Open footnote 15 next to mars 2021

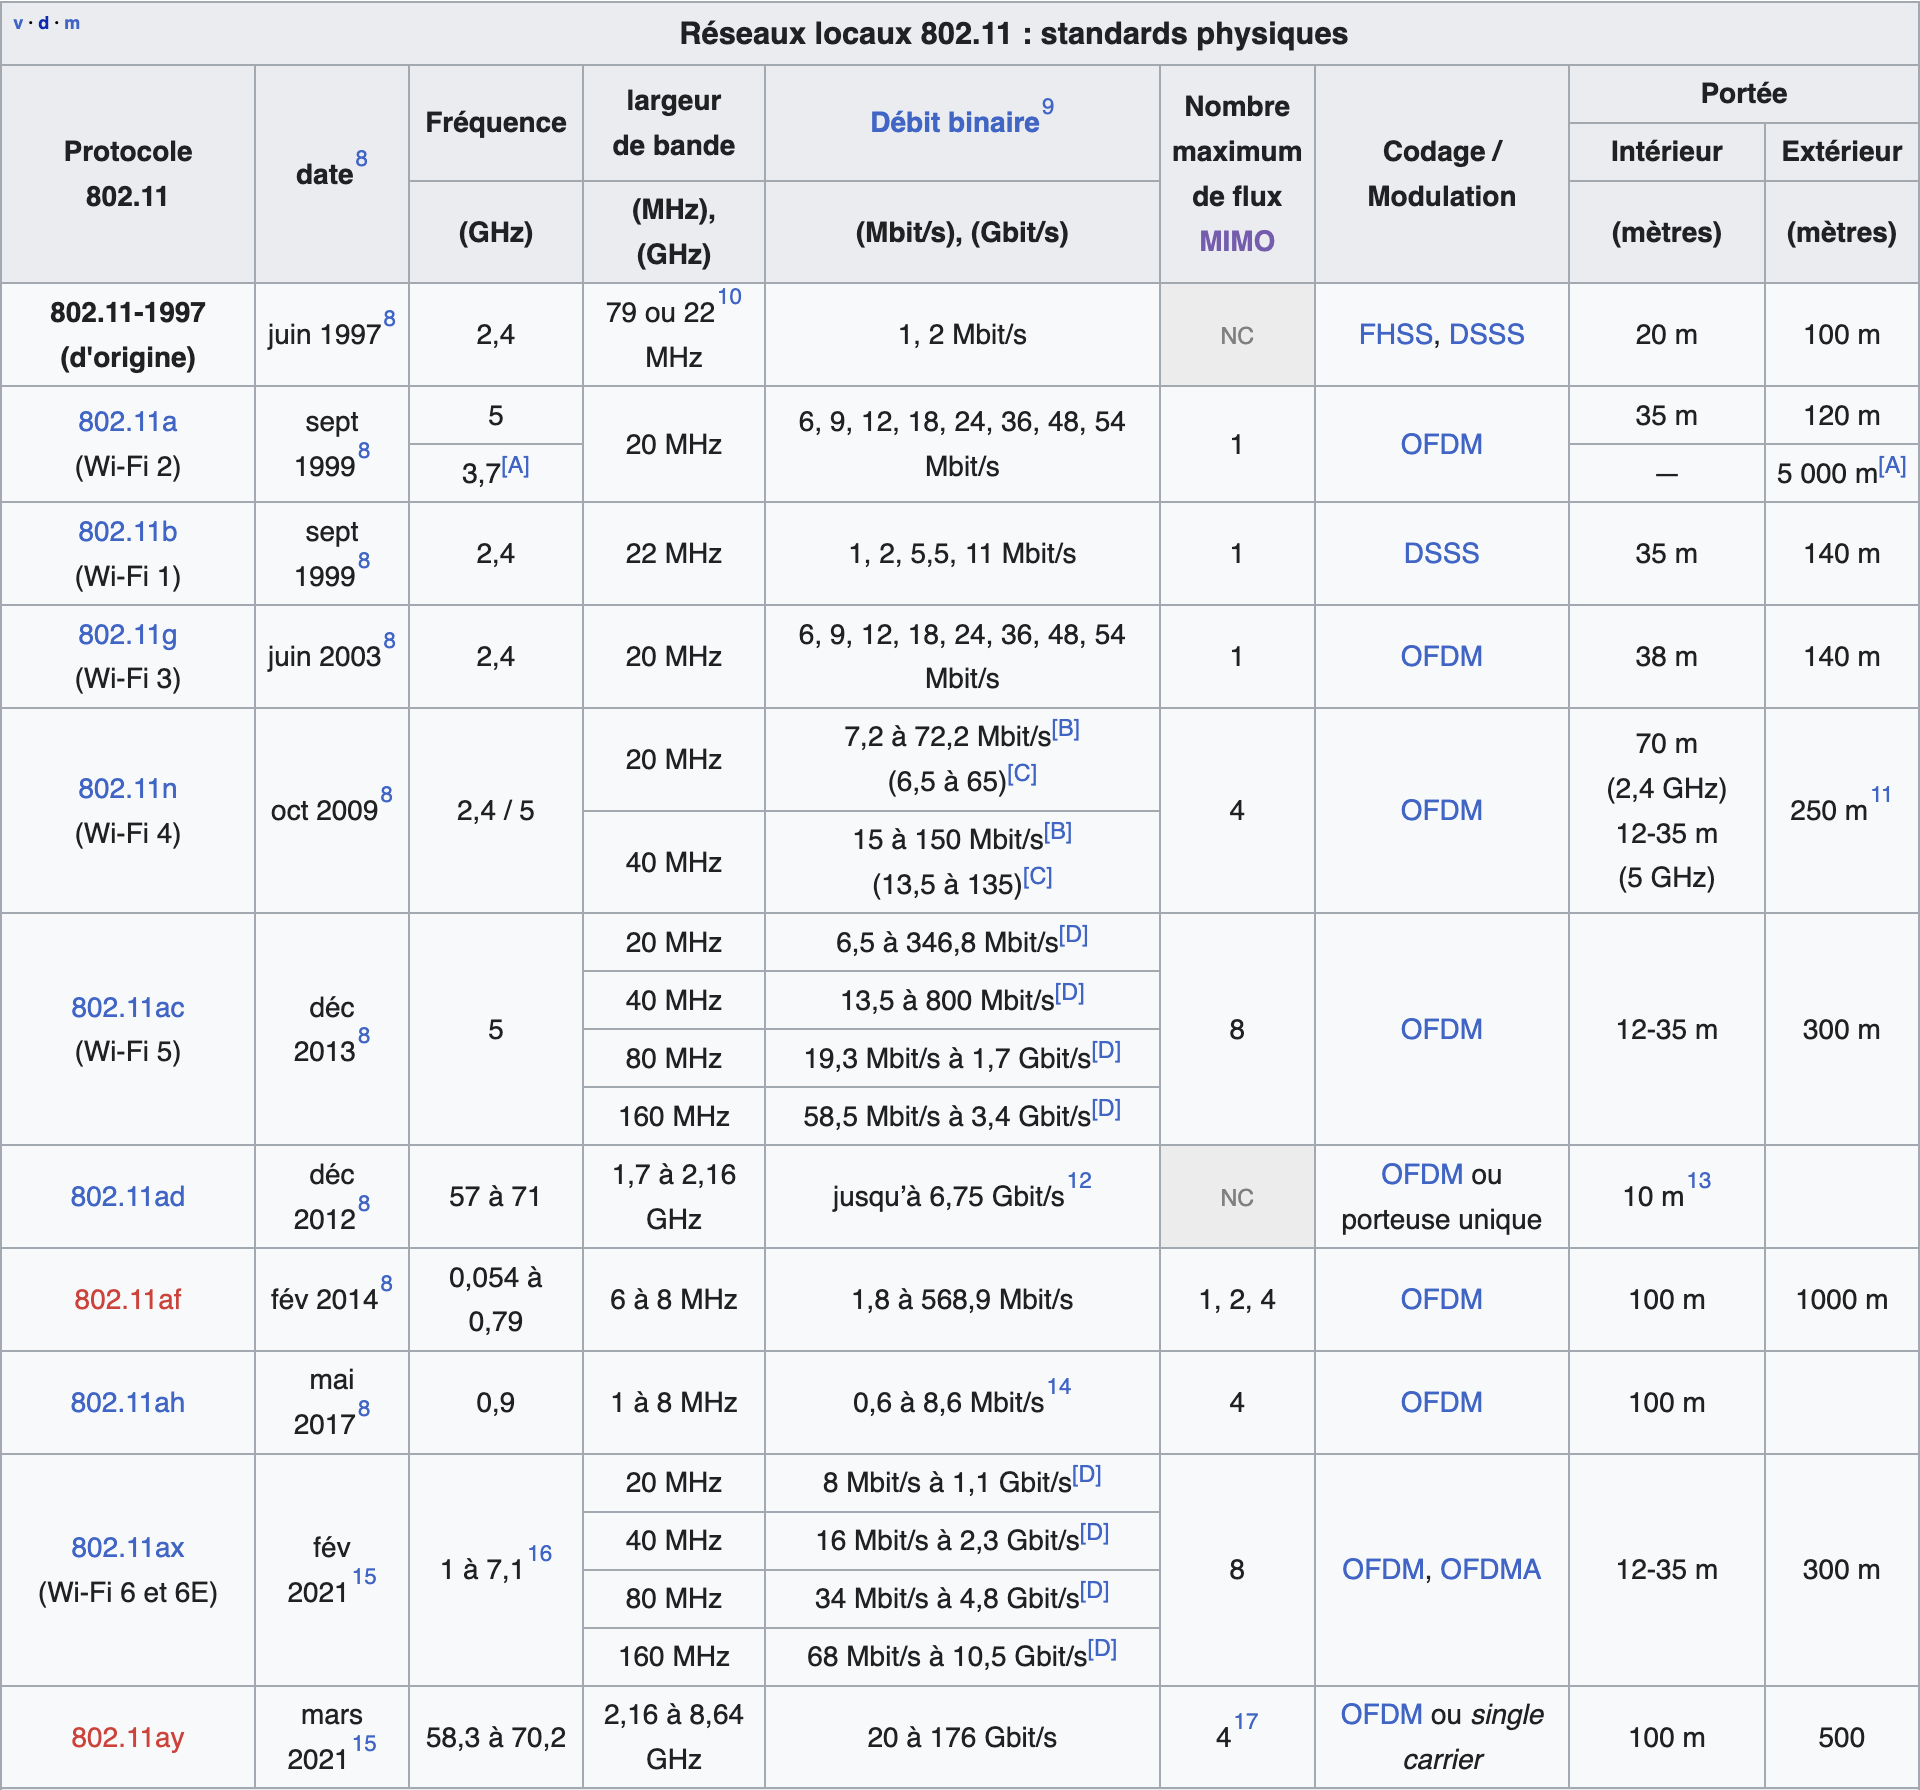[365, 1744]
